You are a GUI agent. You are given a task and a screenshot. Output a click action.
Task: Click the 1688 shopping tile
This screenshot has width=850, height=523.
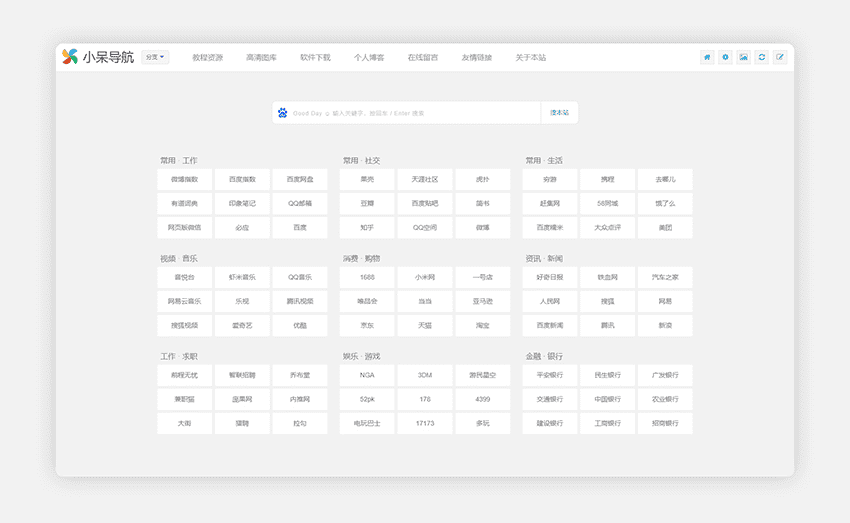(367, 277)
